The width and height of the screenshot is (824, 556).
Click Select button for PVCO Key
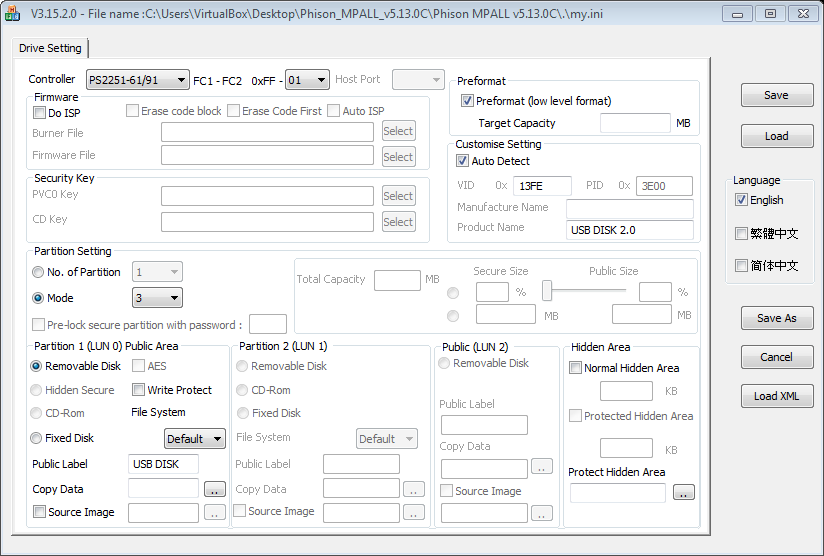click(398, 195)
